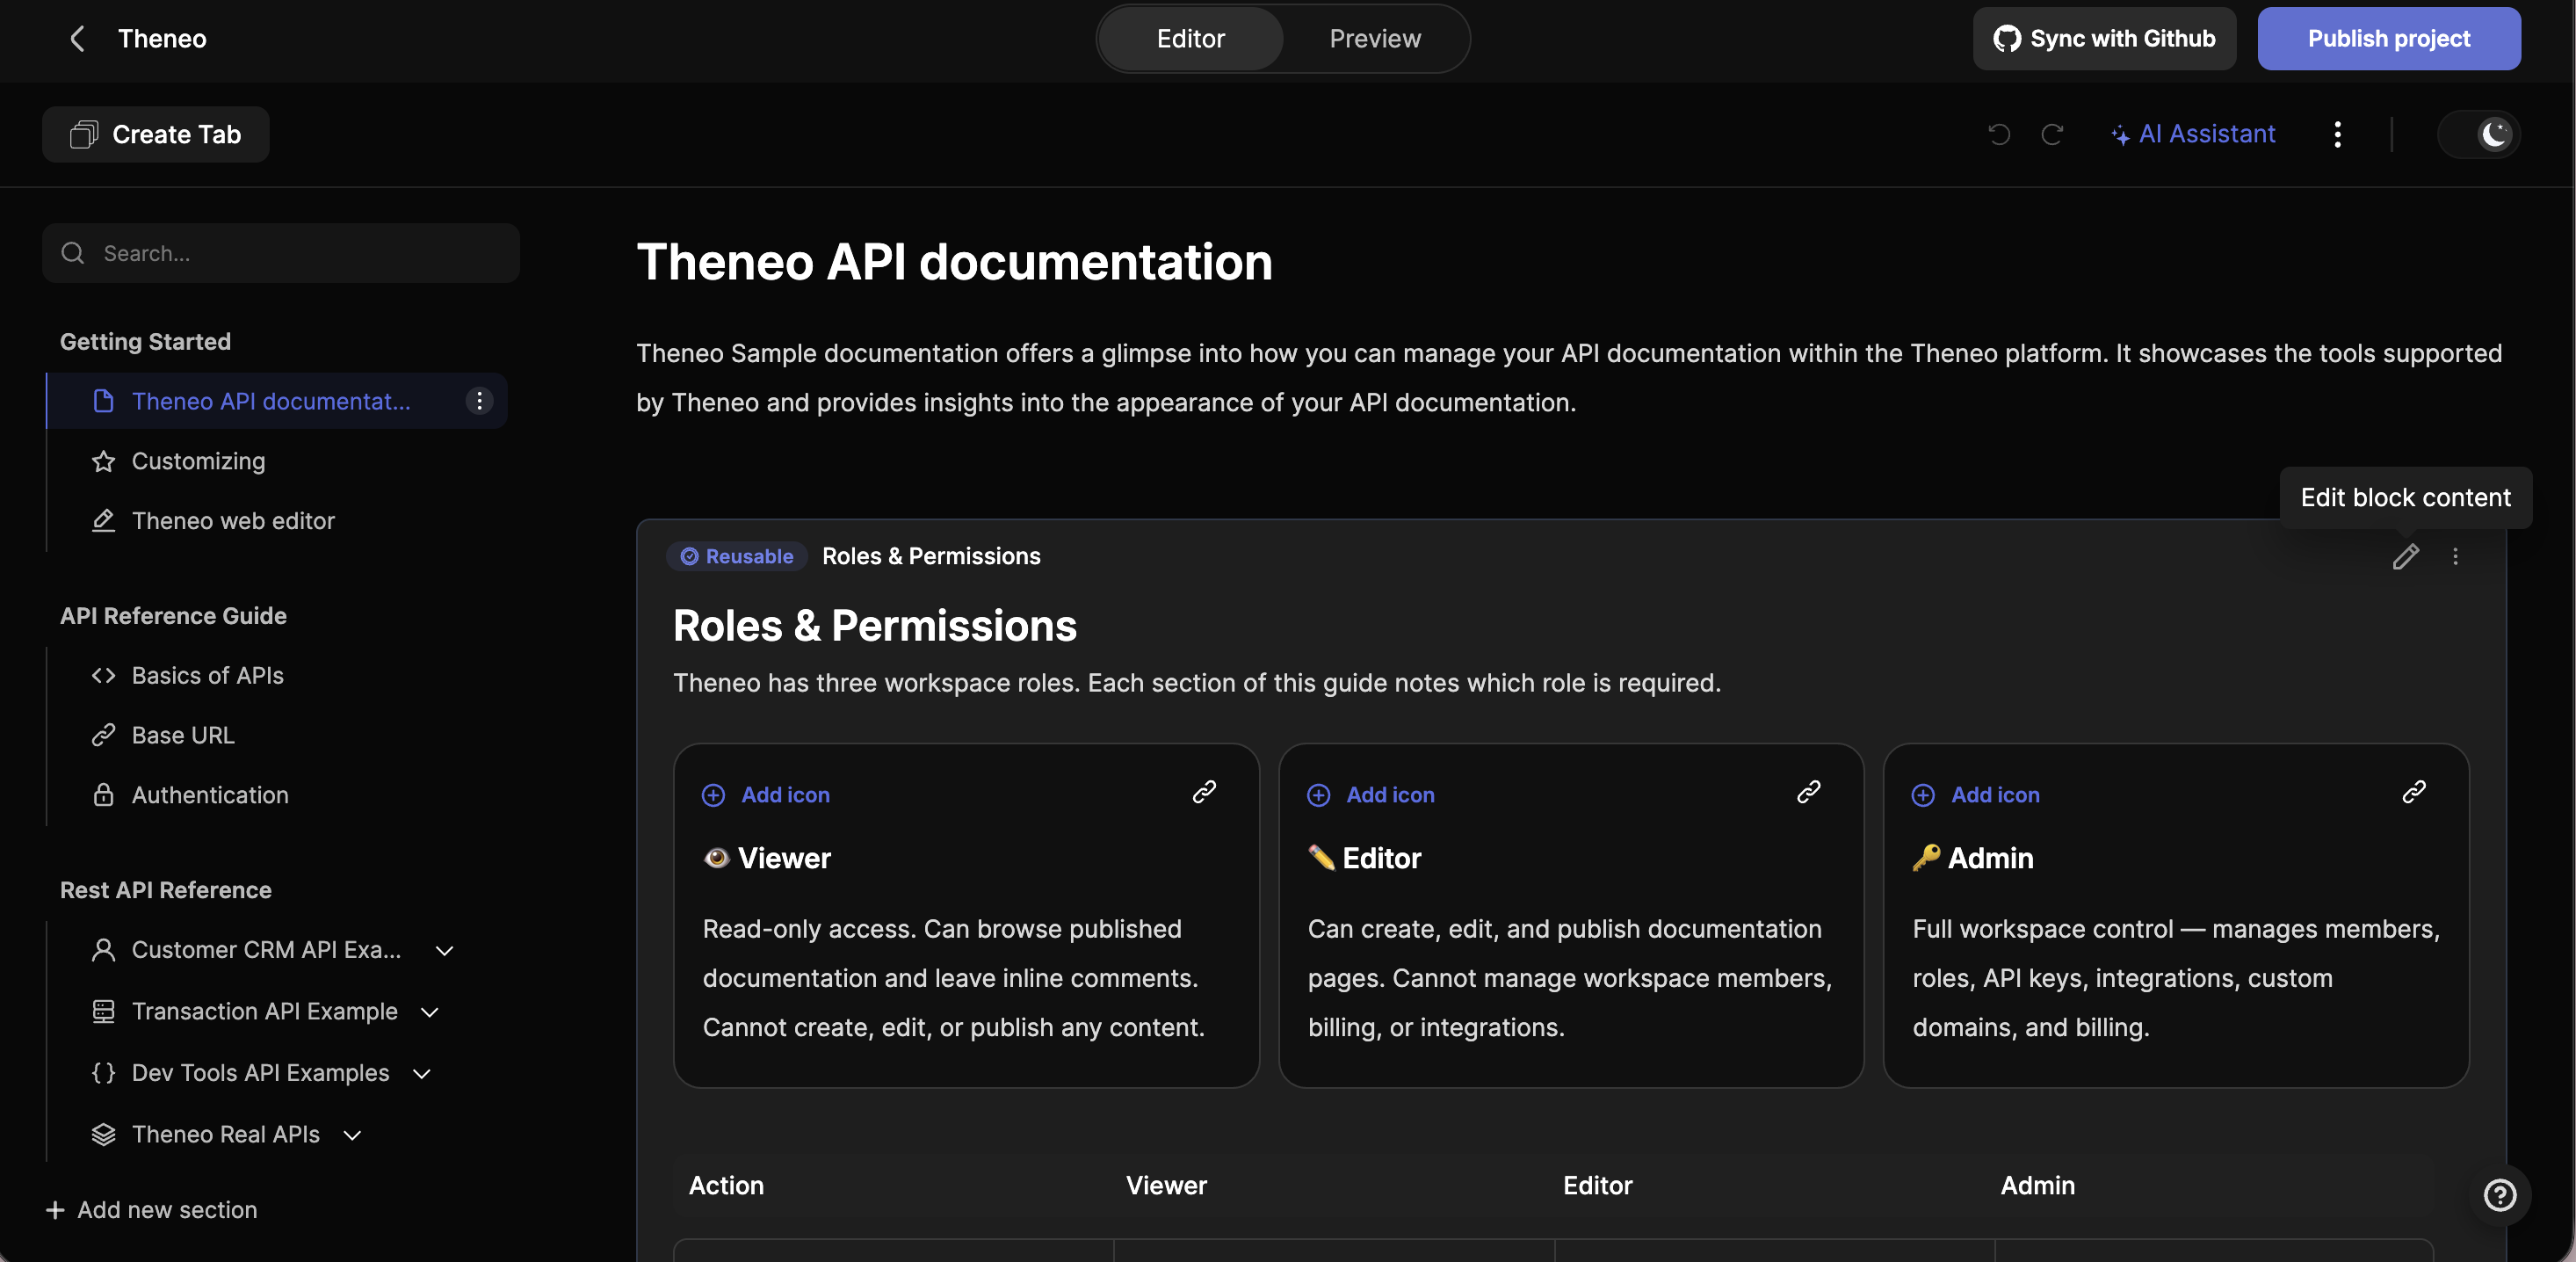The height and width of the screenshot is (1262, 2576).
Task: Click the Editor card title
Action: tap(1381, 858)
